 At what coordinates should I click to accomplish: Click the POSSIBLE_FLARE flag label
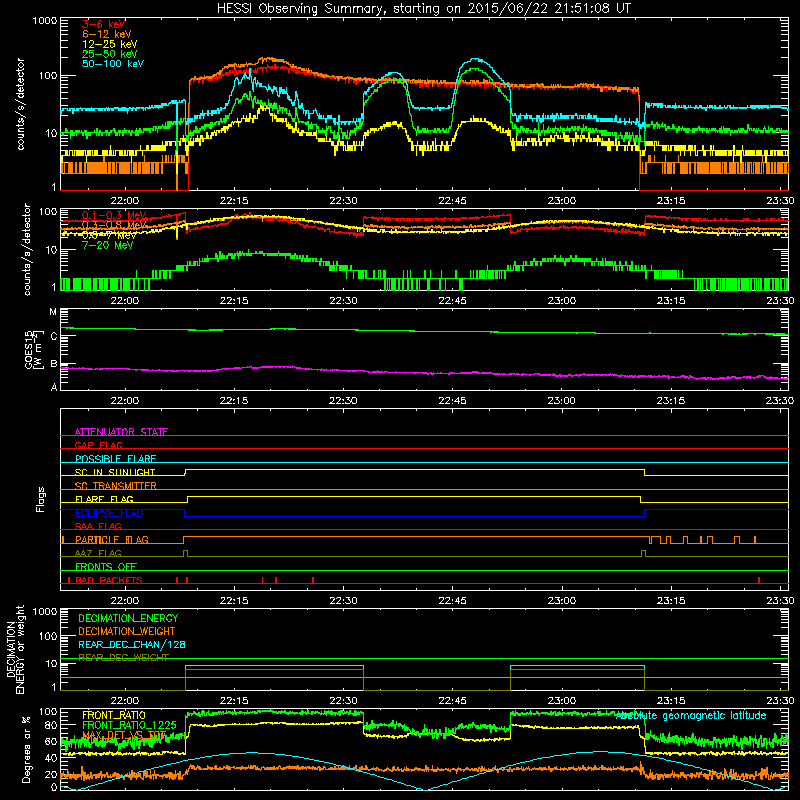coord(115,459)
